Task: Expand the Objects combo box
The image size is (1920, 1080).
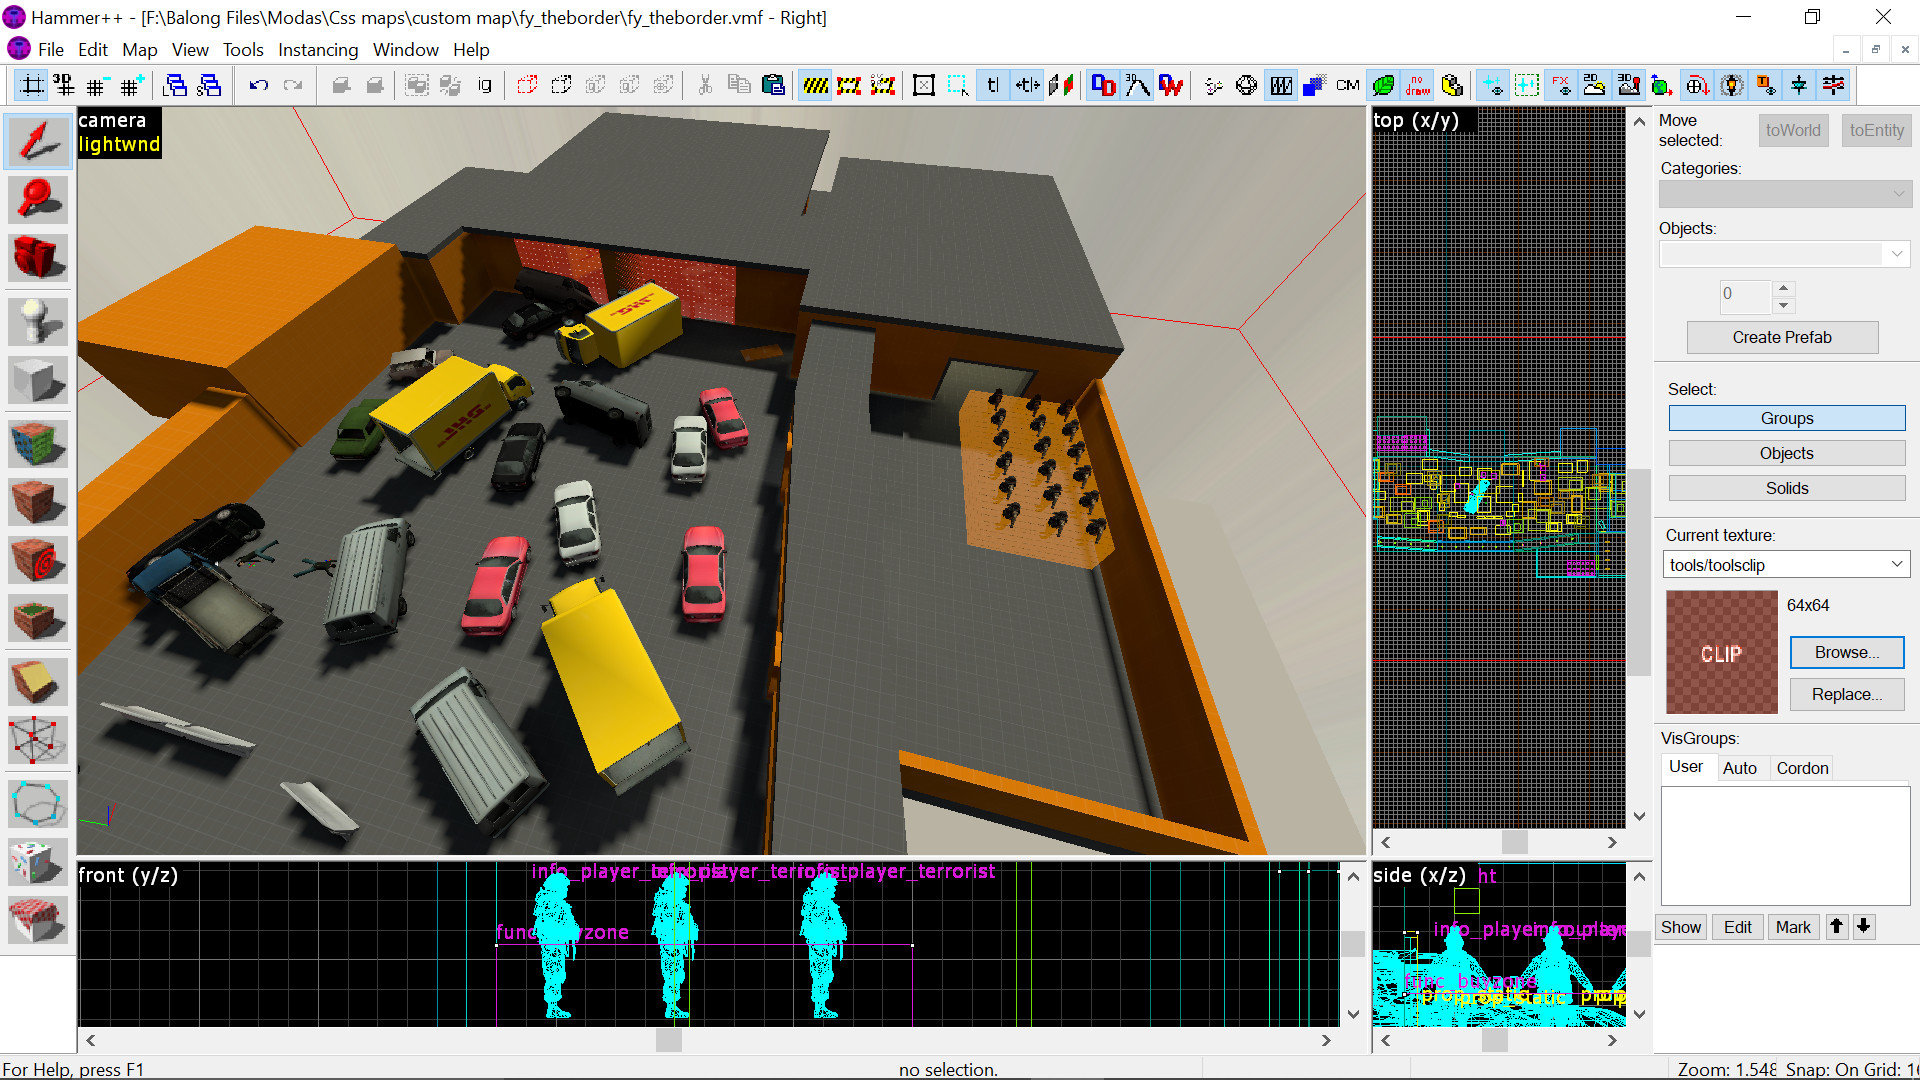Action: pyautogui.click(x=1896, y=255)
